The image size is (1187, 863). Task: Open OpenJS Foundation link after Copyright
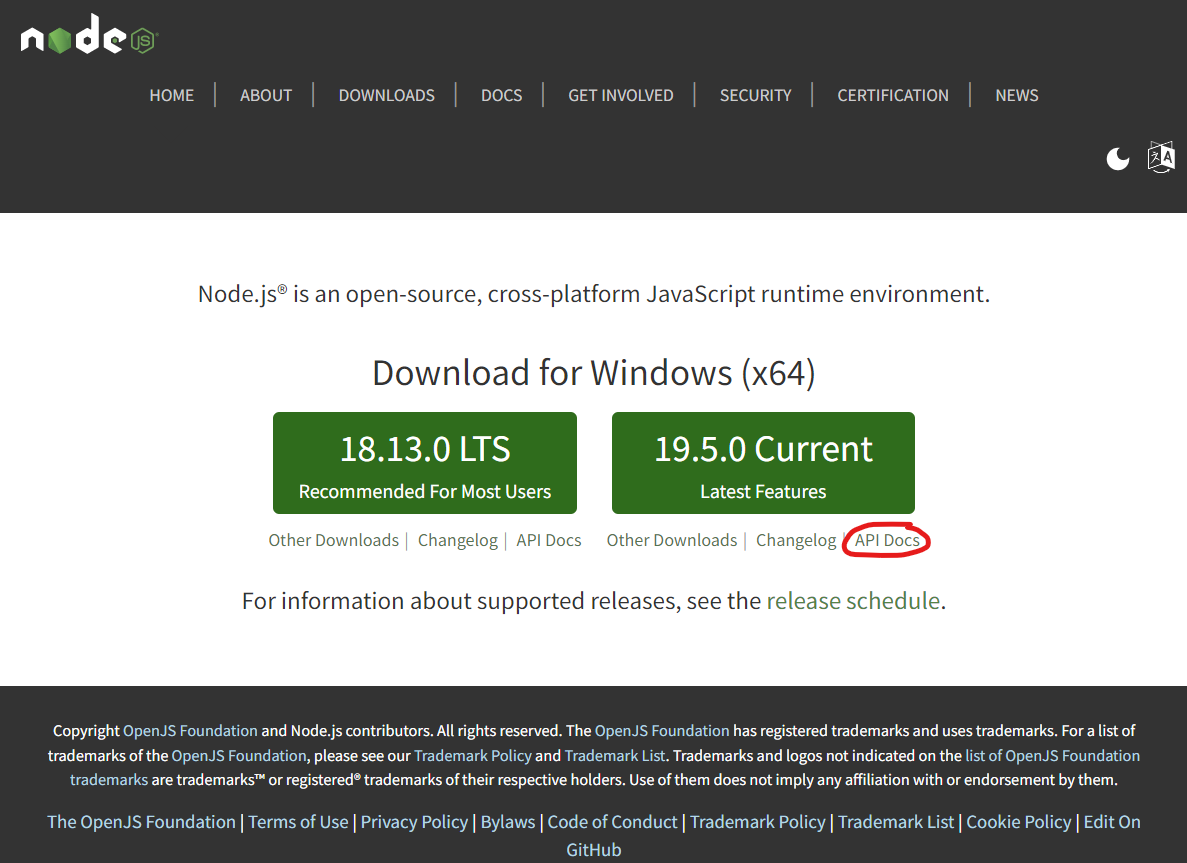(190, 731)
